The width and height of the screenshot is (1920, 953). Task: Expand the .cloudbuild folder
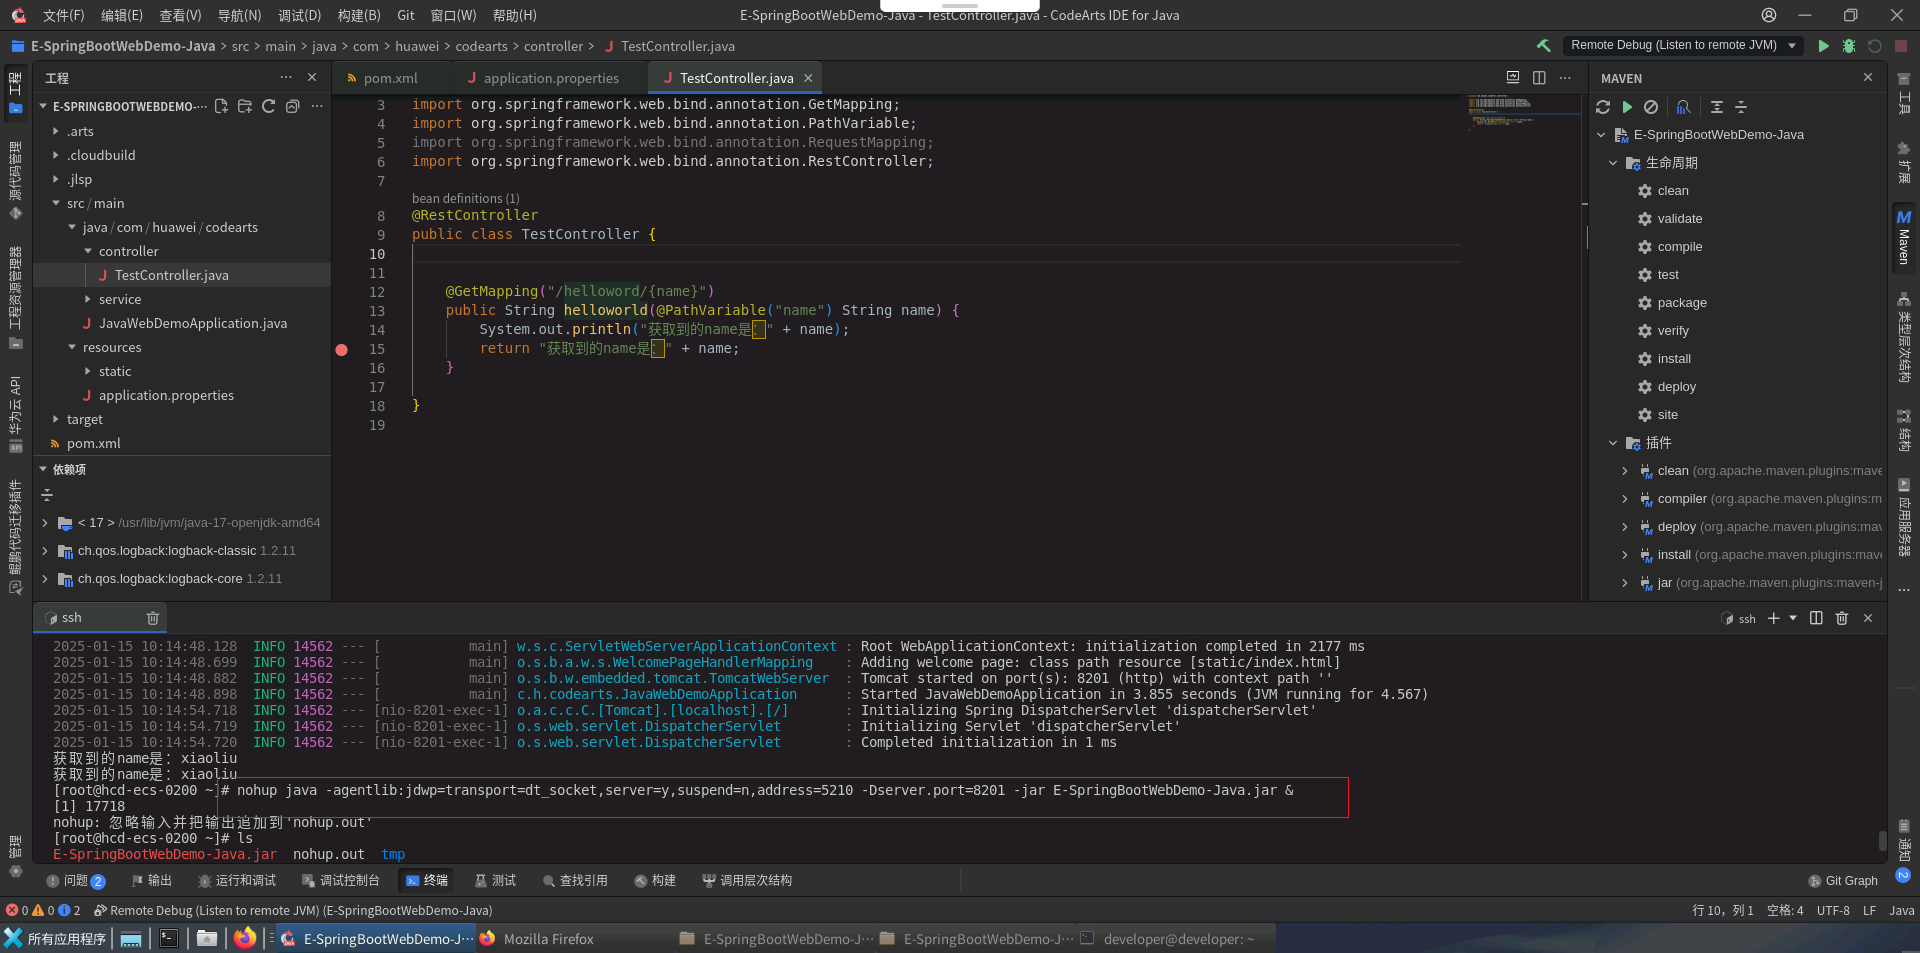[x=56, y=155]
